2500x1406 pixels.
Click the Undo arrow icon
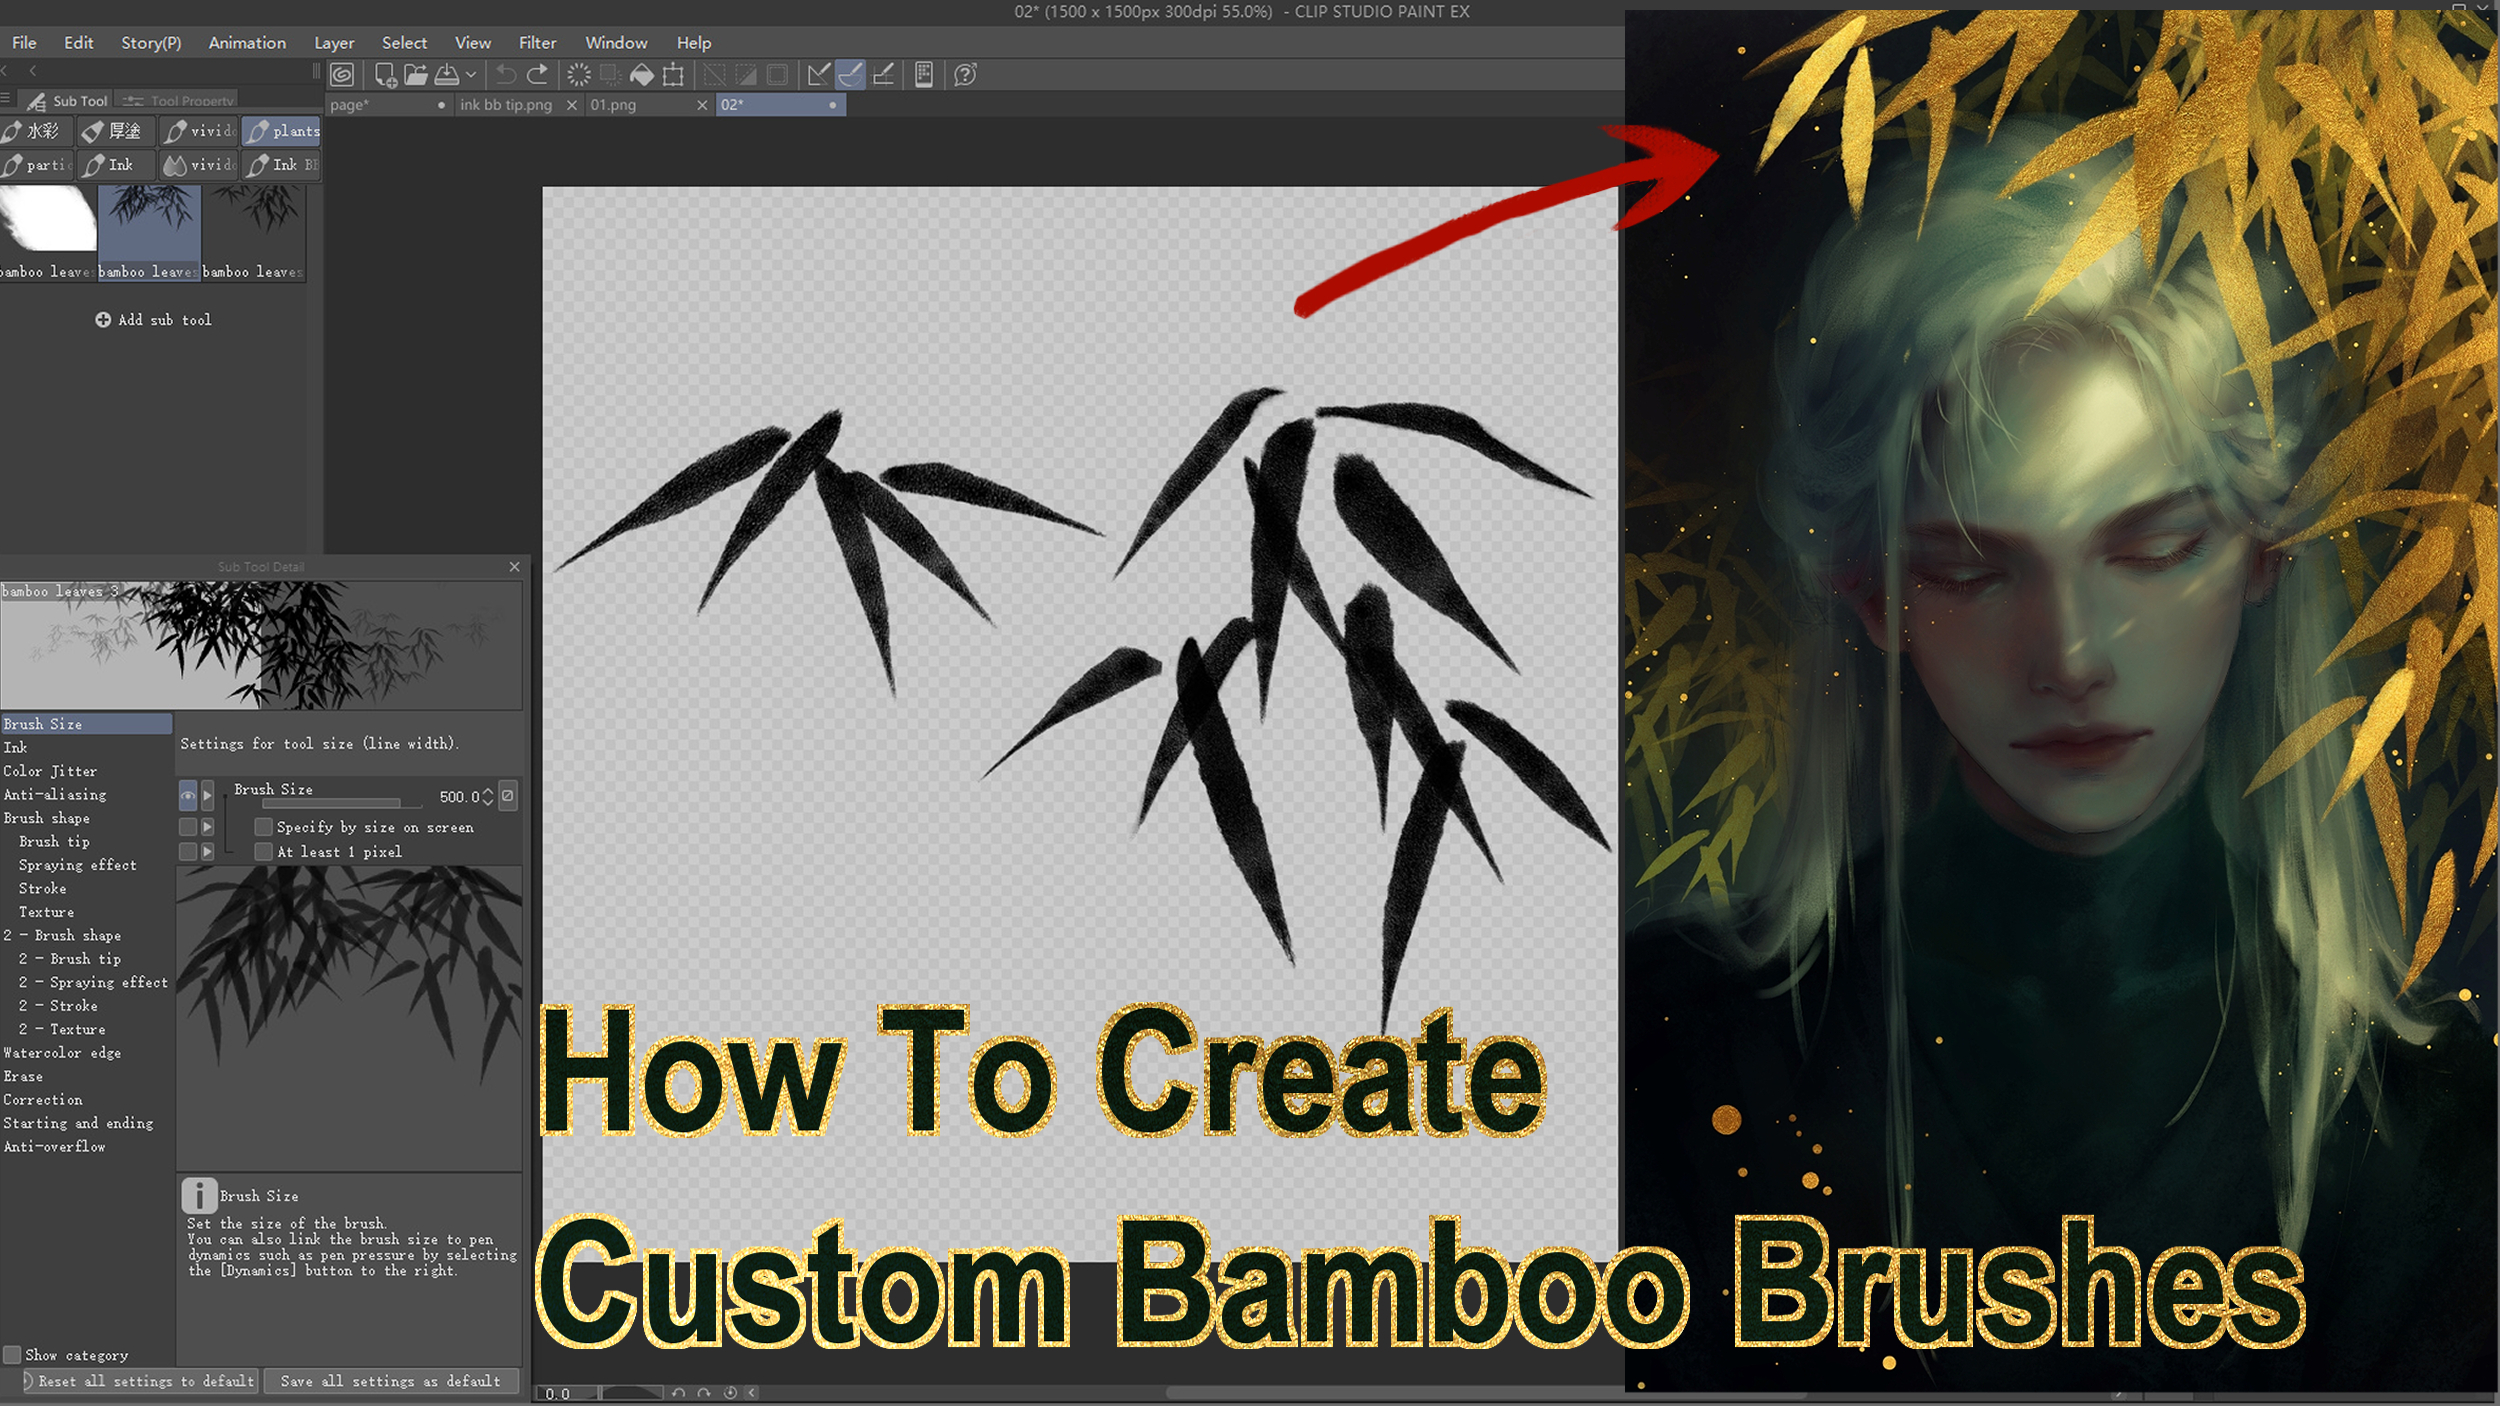click(x=506, y=75)
